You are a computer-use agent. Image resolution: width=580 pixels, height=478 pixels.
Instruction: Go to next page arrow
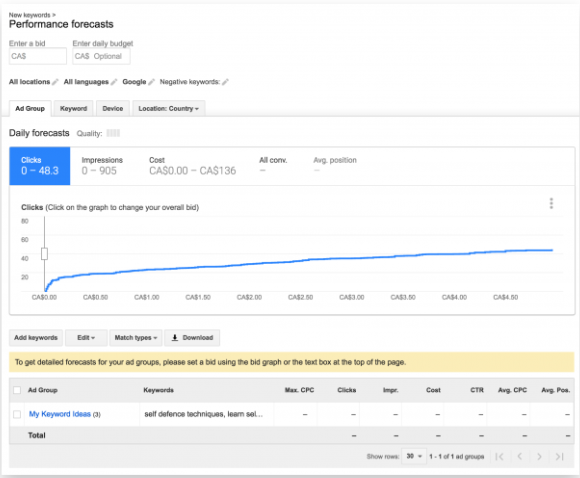[539, 457]
